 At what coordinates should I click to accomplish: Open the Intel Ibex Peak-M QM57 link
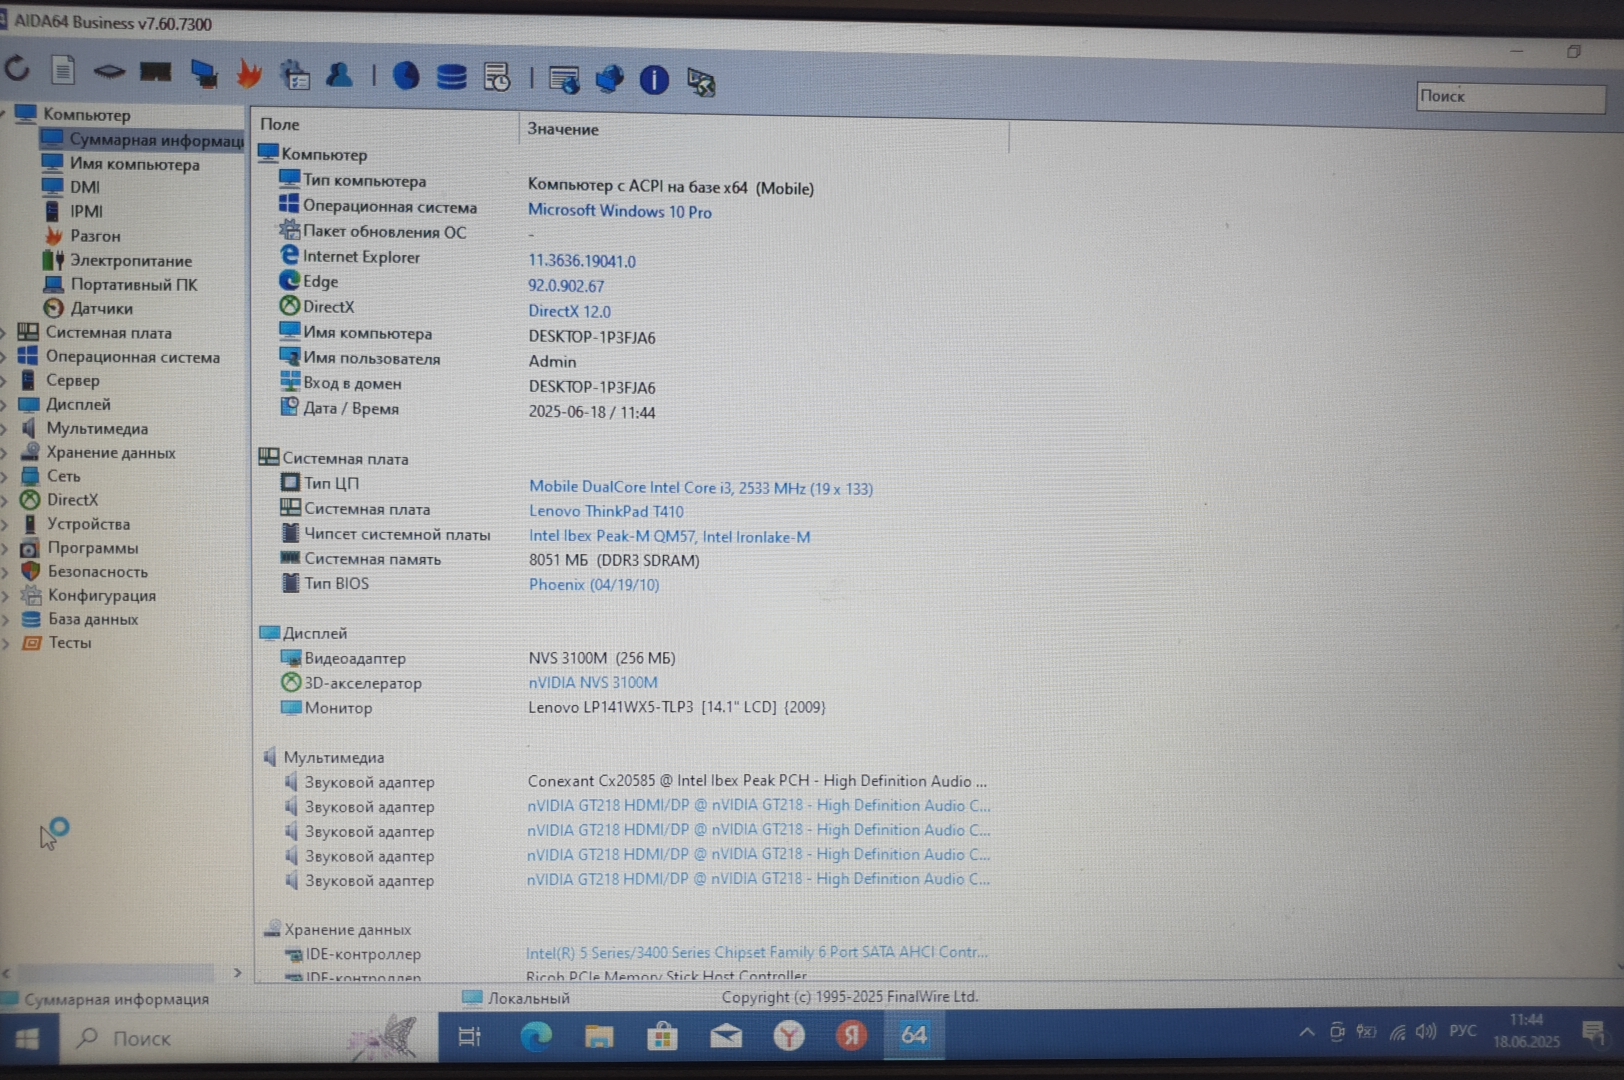669,536
